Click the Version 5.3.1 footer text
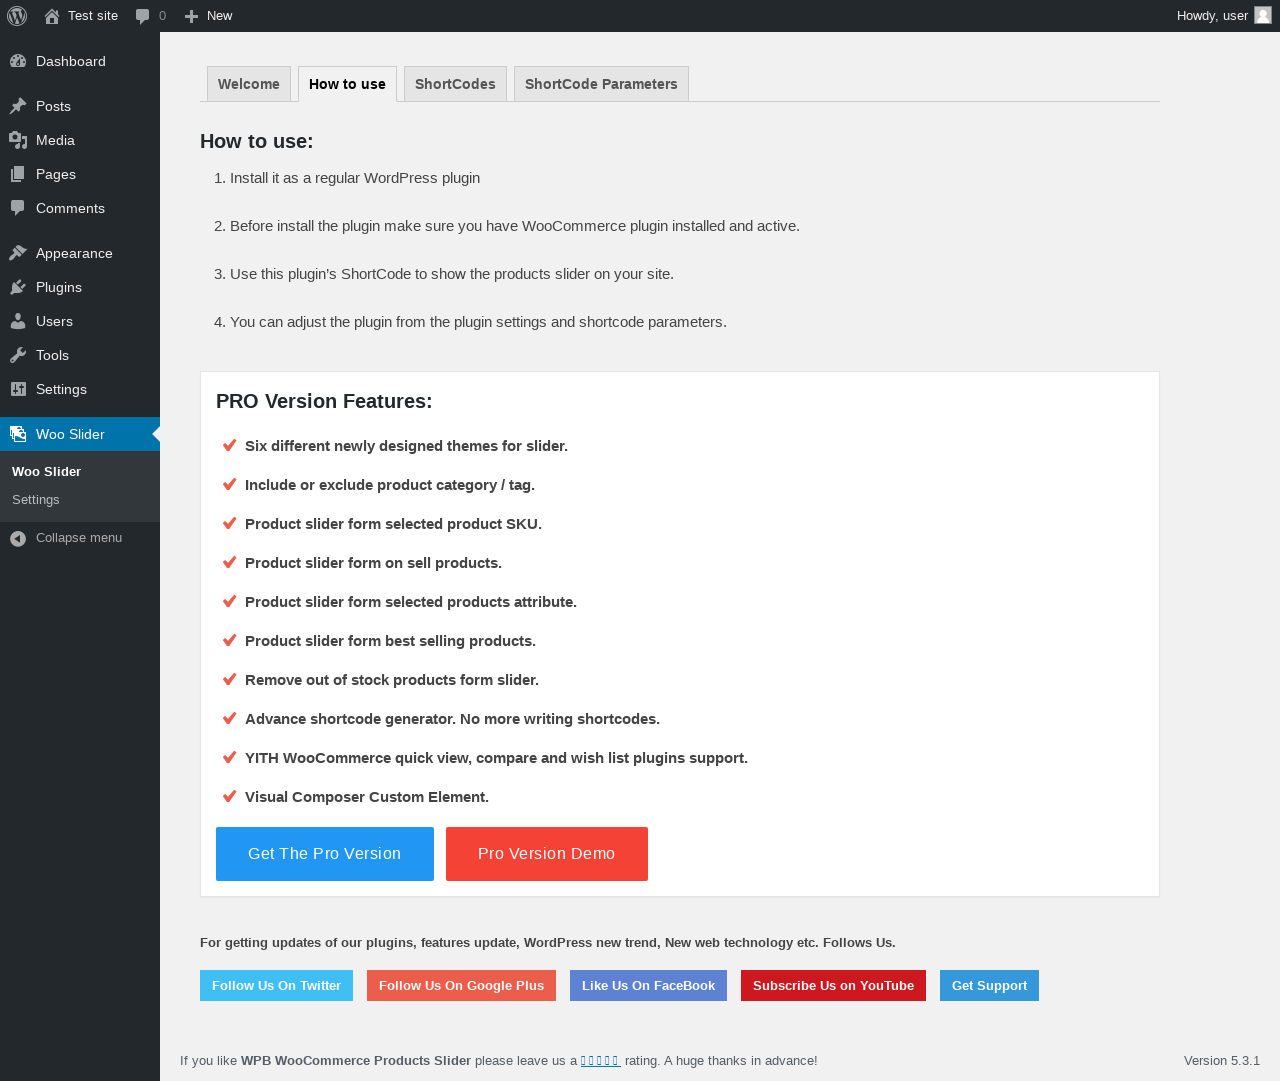Image resolution: width=1280 pixels, height=1081 pixels. pos(1222,1060)
